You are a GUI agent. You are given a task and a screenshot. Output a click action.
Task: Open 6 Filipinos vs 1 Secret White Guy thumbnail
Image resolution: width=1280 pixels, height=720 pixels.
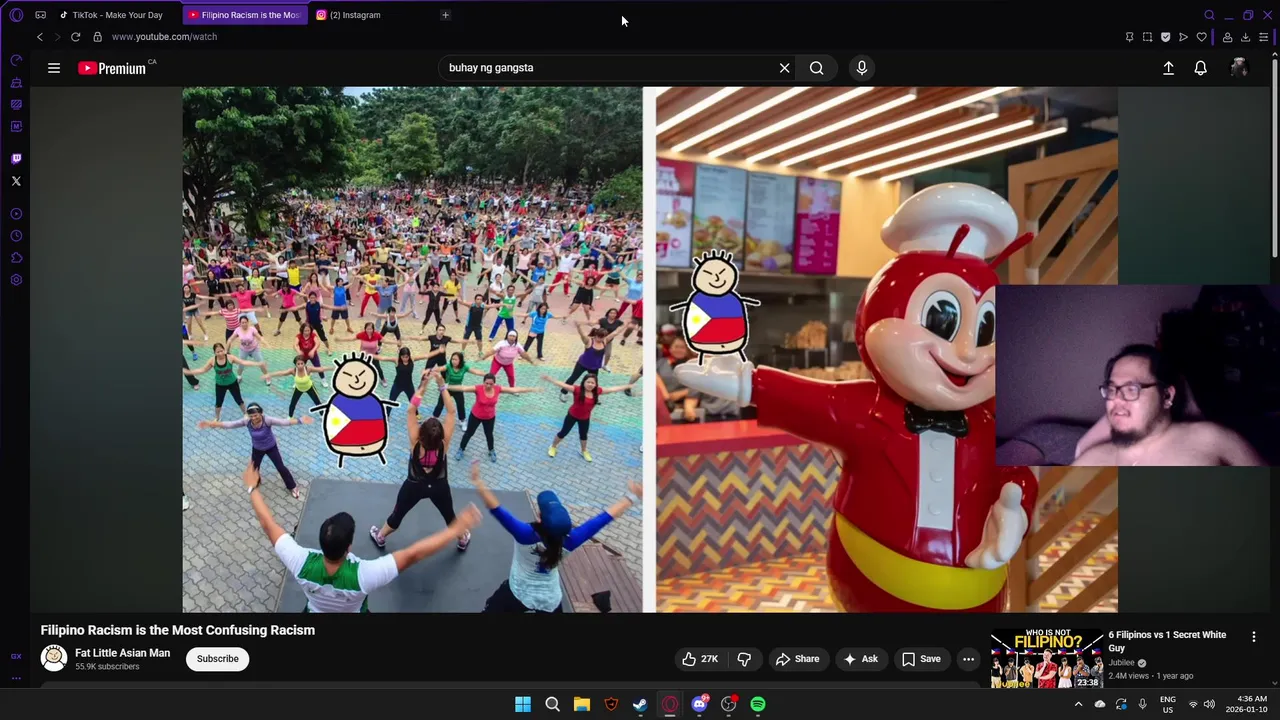[1047, 659]
